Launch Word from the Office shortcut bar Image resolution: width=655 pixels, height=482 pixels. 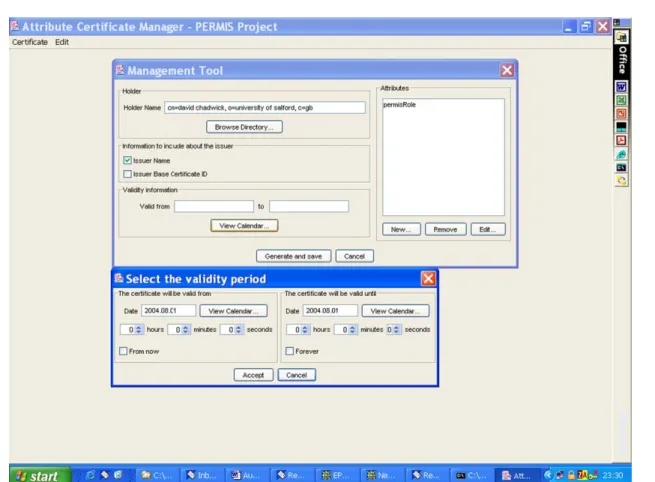(621, 87)
